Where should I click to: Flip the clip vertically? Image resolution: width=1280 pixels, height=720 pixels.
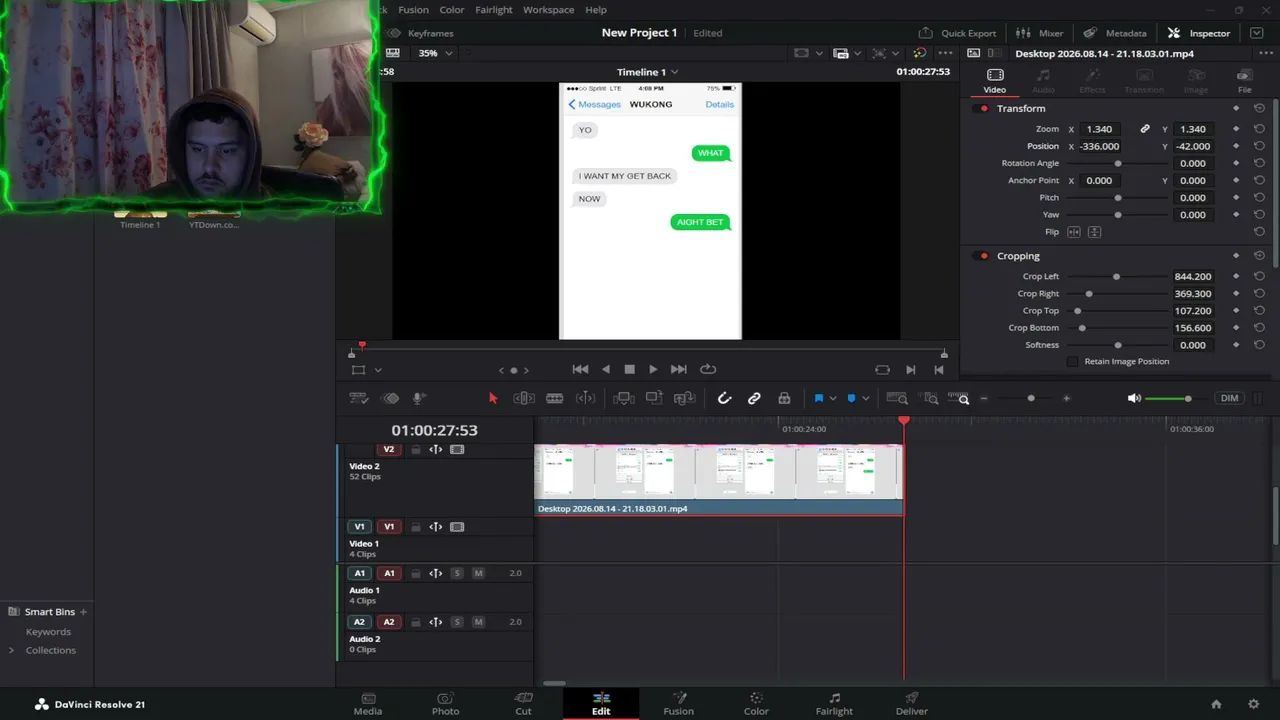point(1094,232)
